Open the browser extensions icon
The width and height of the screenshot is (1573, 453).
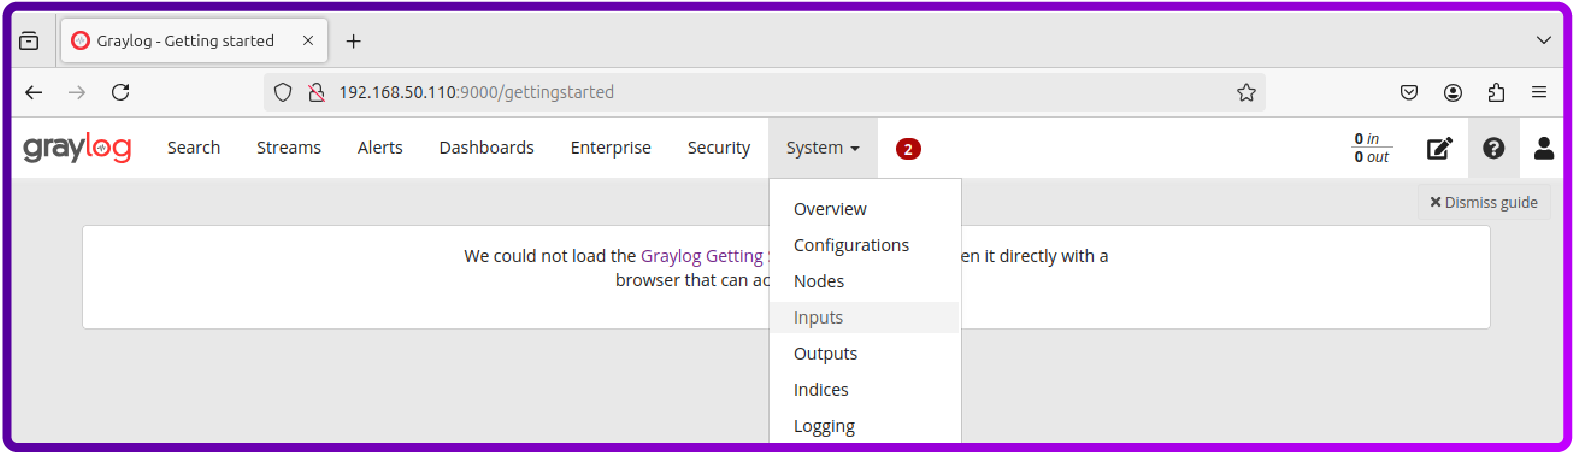[x=1496, y=92]
